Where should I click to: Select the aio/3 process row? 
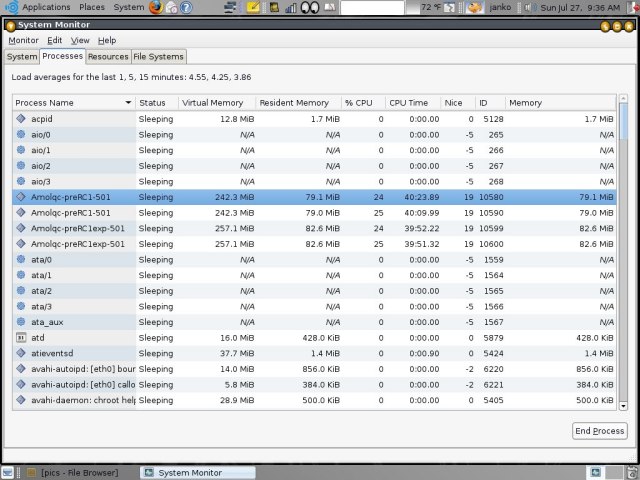coord(314,181)
